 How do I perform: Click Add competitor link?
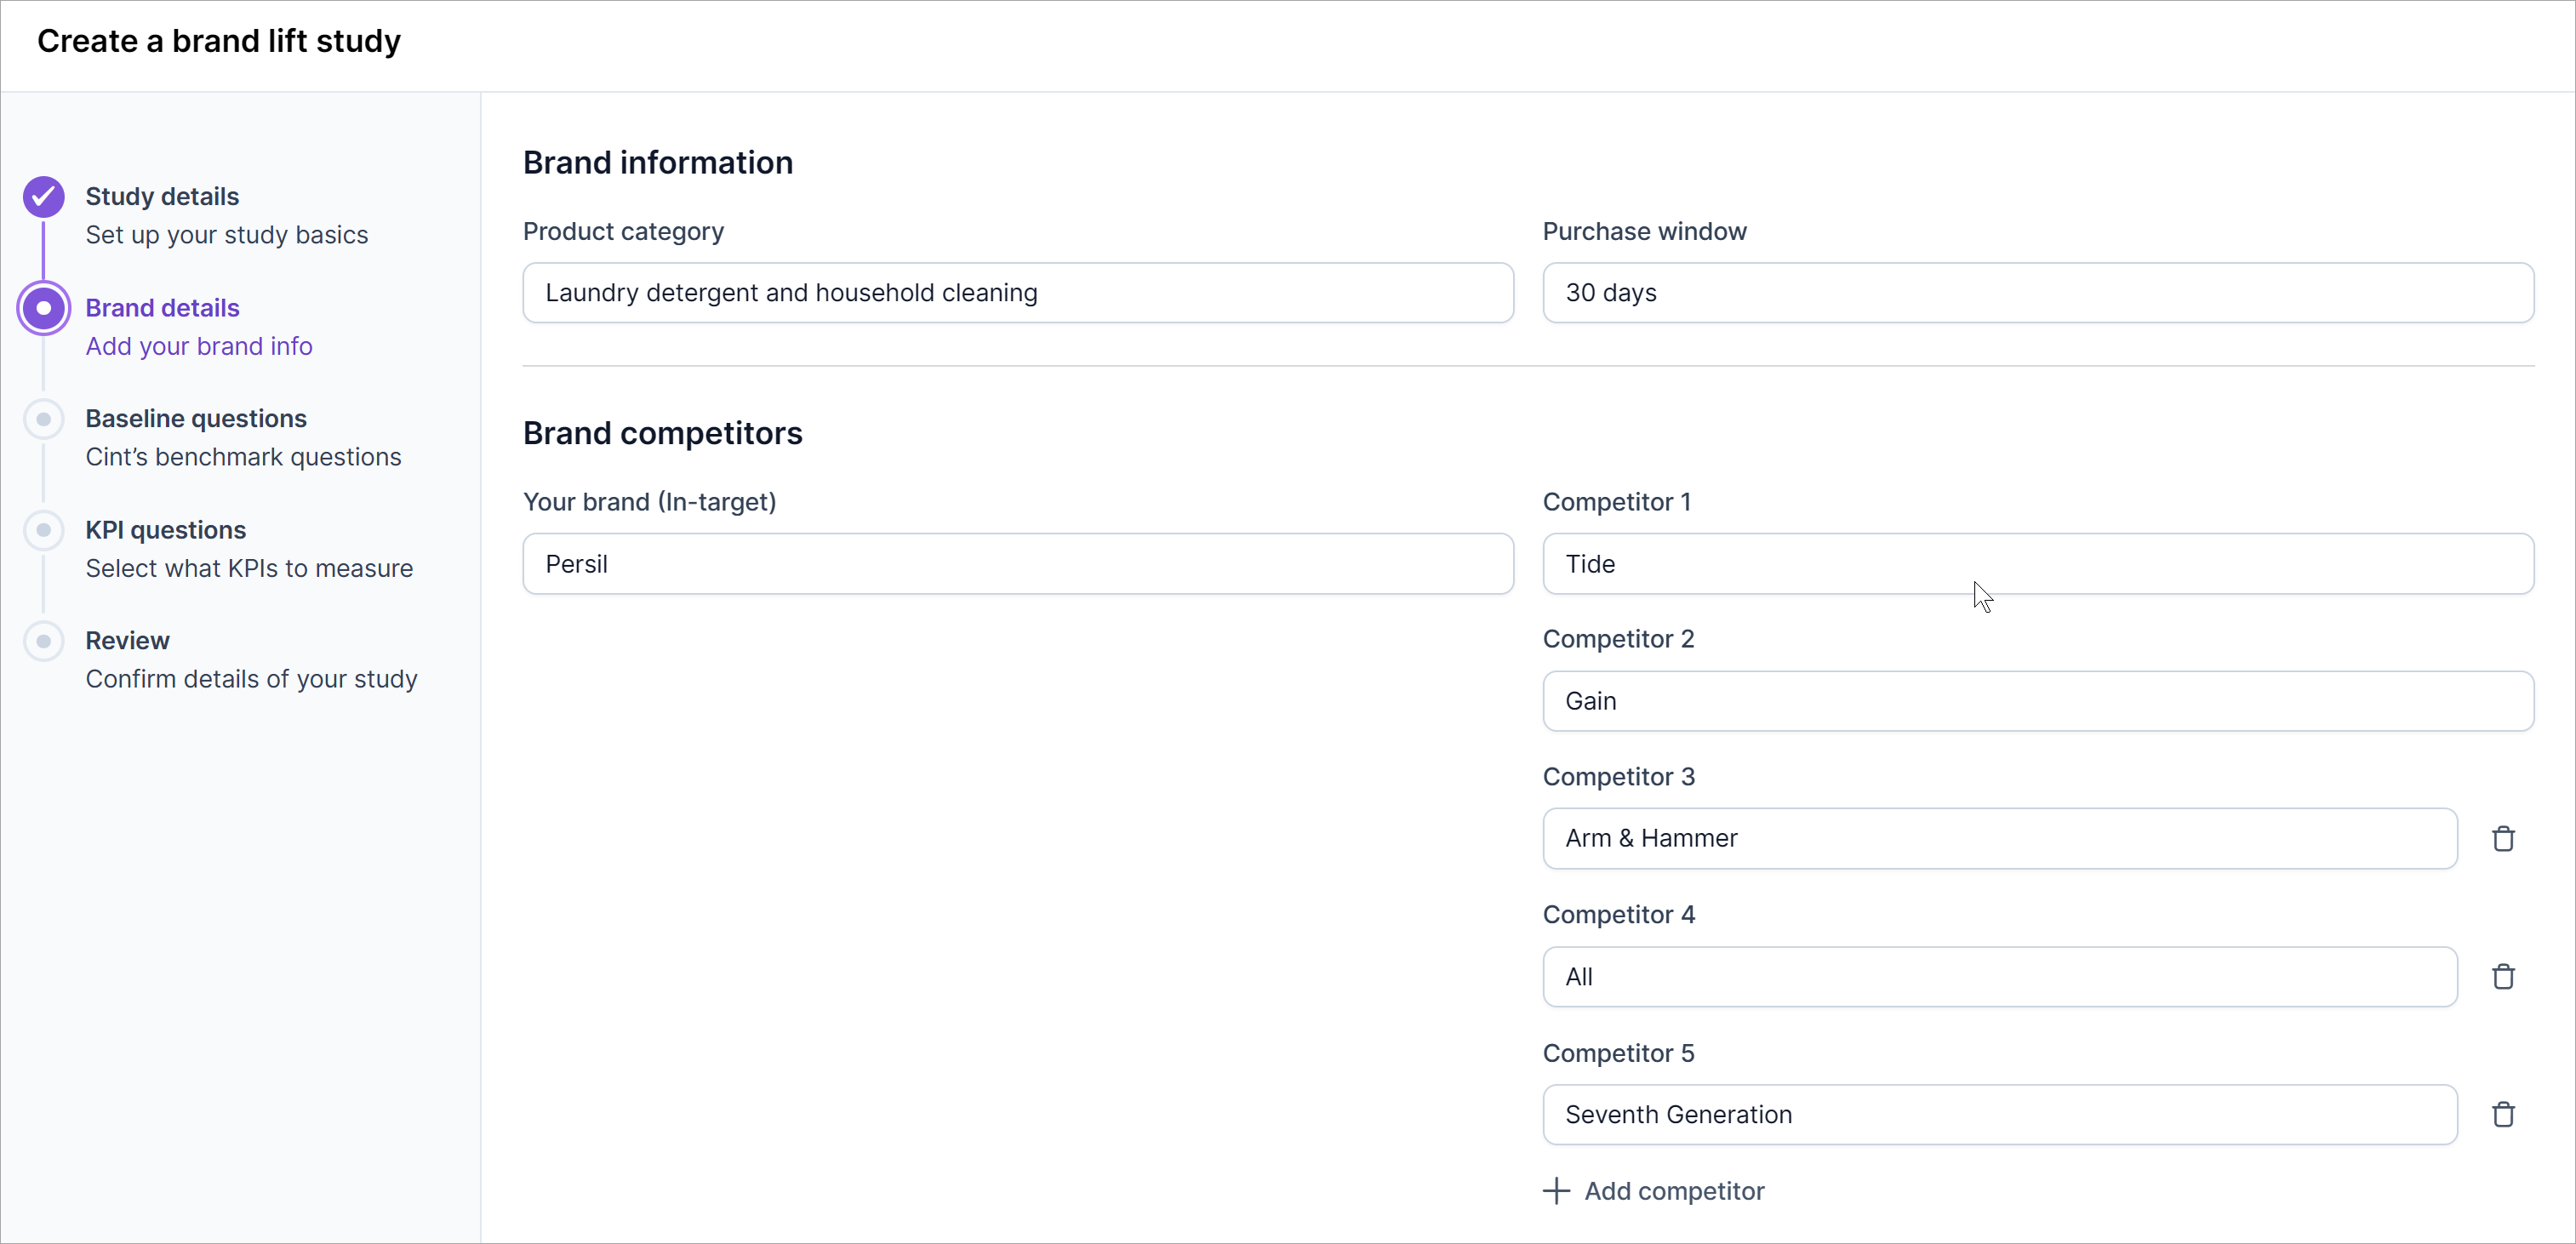point(1674,1191)
